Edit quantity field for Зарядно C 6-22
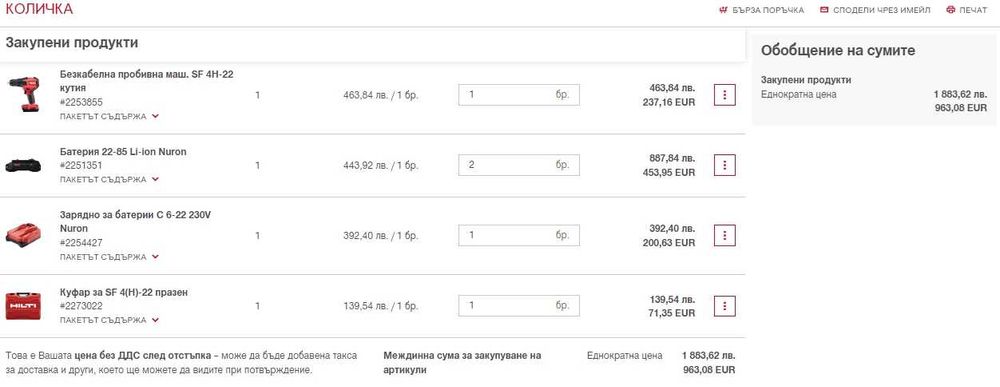This screenshot has width=1000, height=387. 518,235
